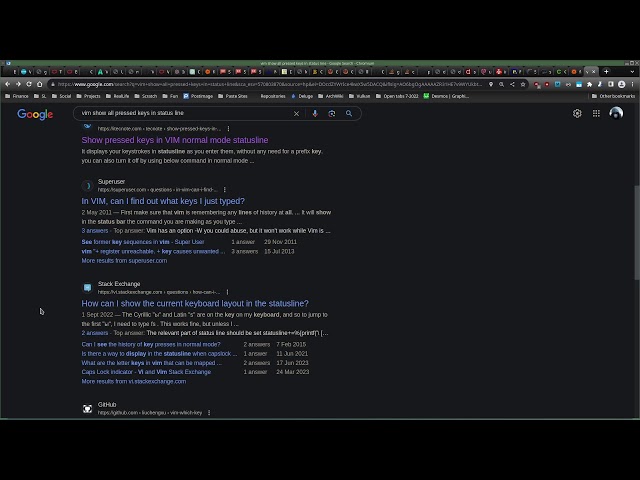Open the Google account avatar

tap(616, 113)
